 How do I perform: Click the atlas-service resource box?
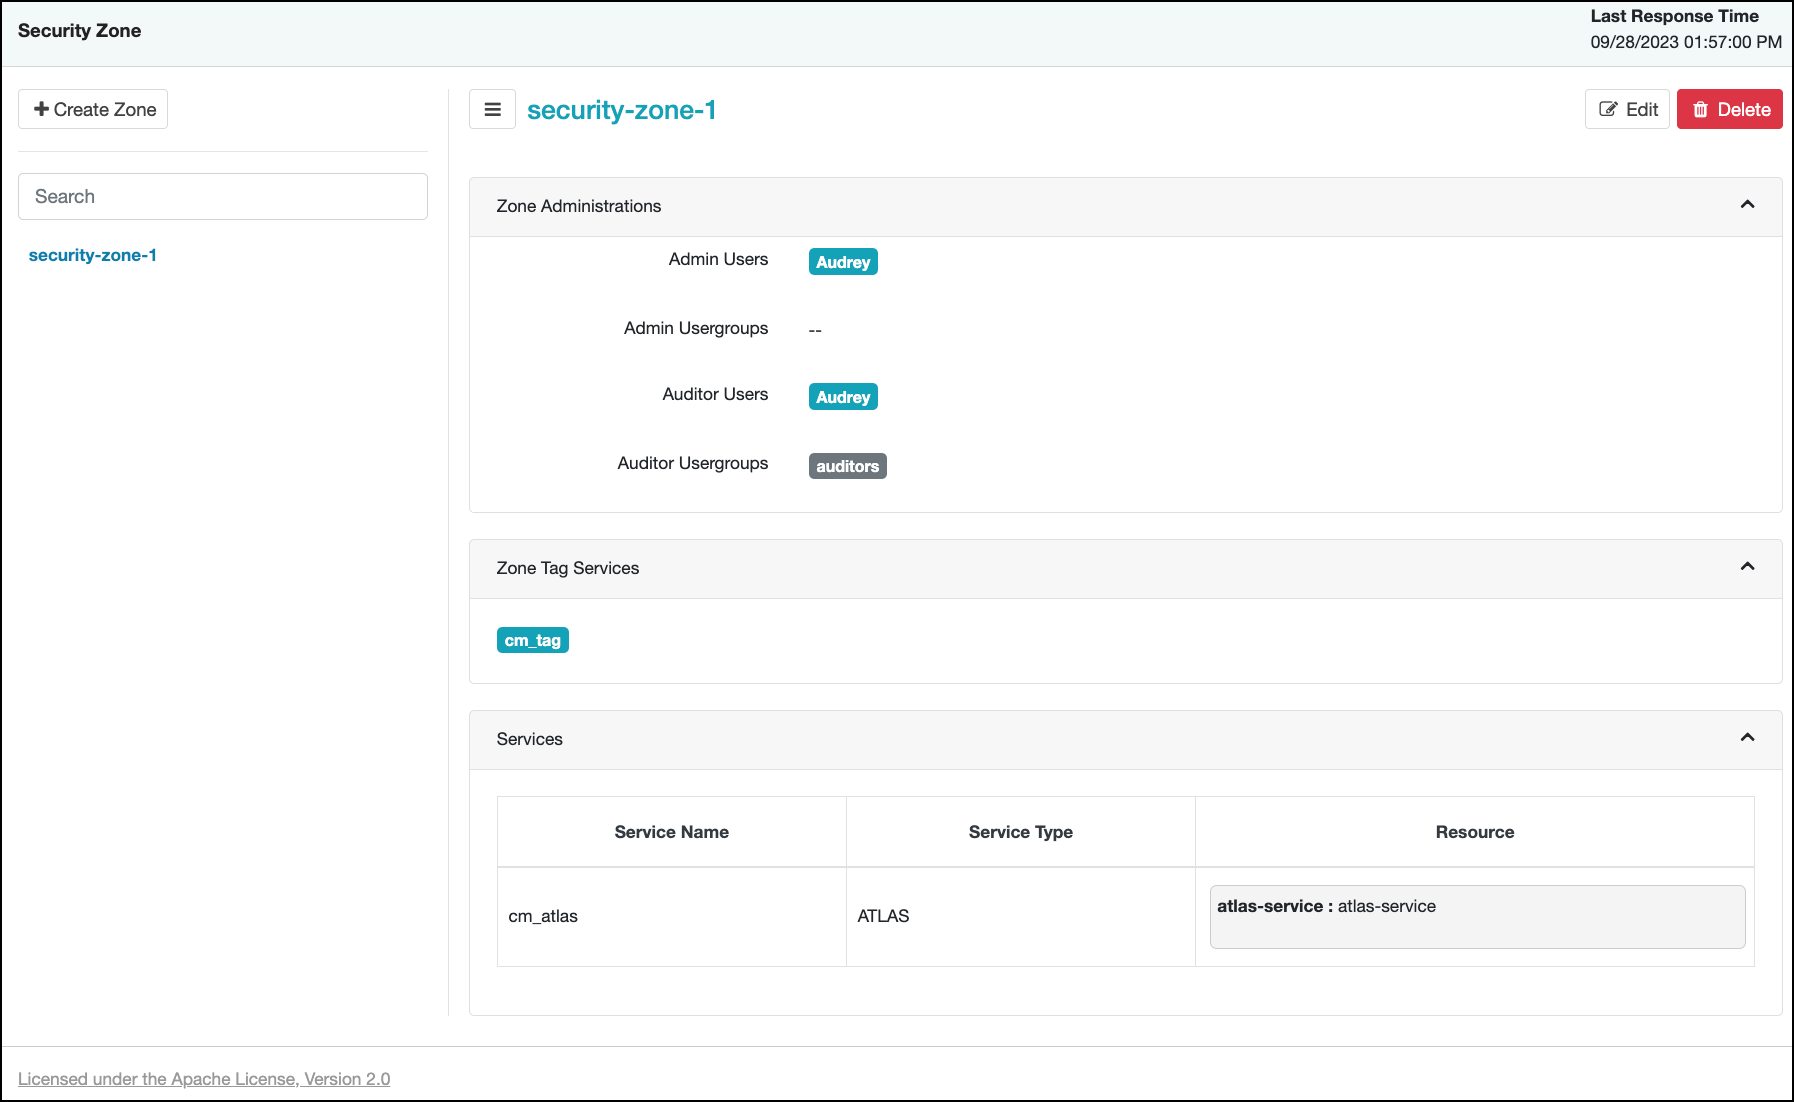pos(1476,916)
